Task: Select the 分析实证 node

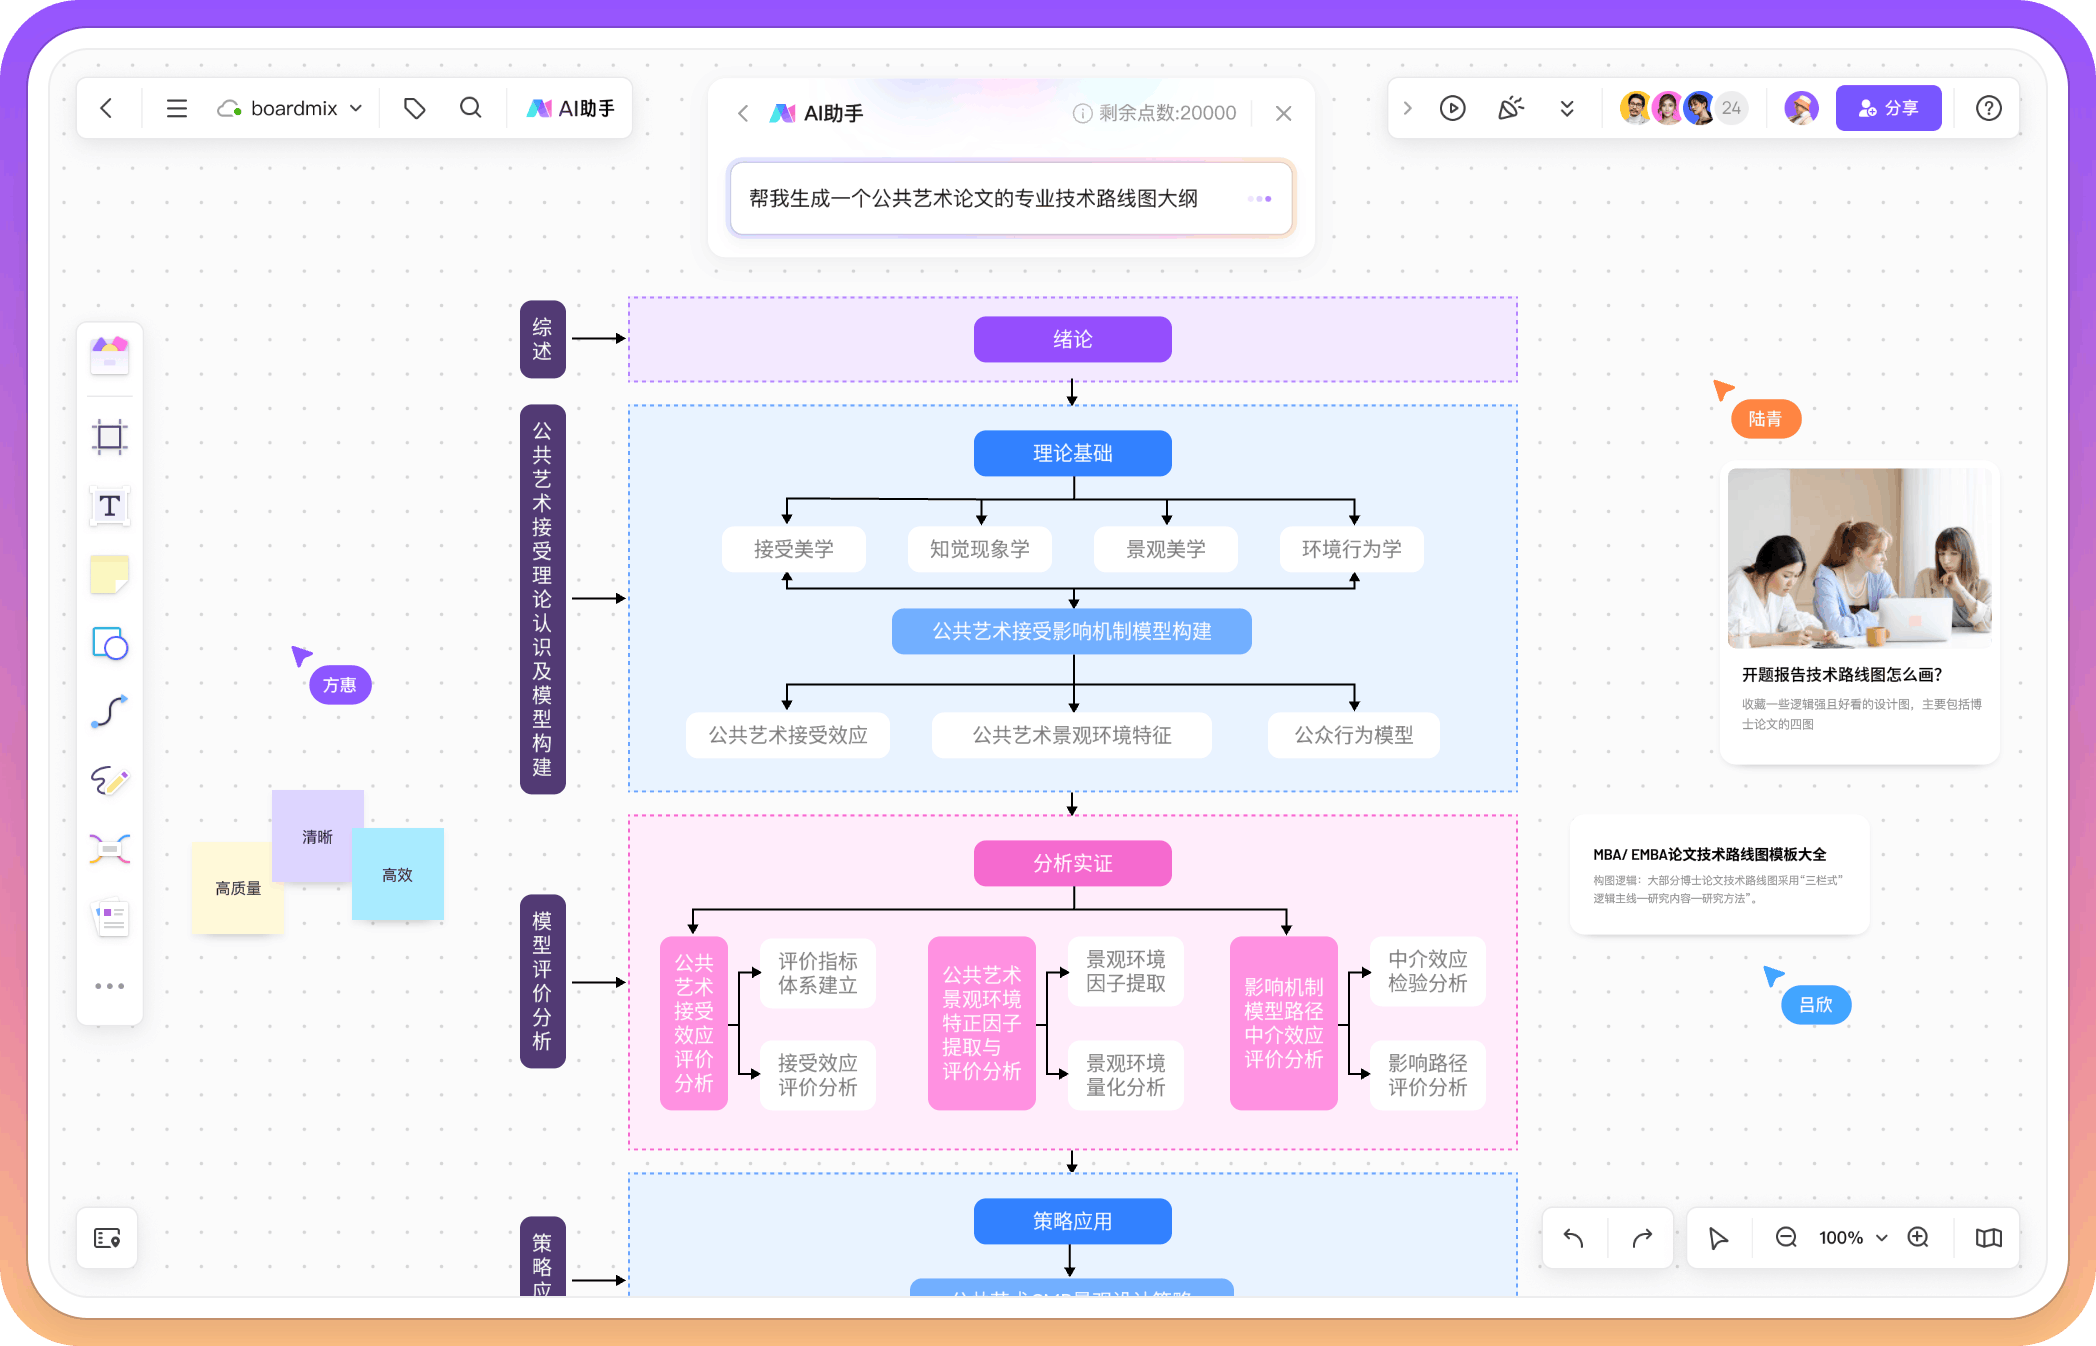Action: pos(1073,863)
